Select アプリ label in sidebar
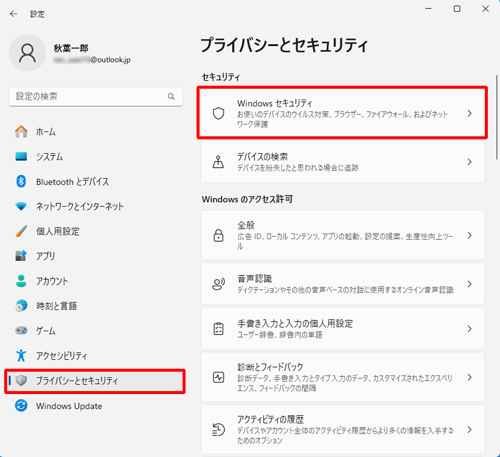Image resolution: width=500 pixels, height=457 pixels. coord(46,256)
